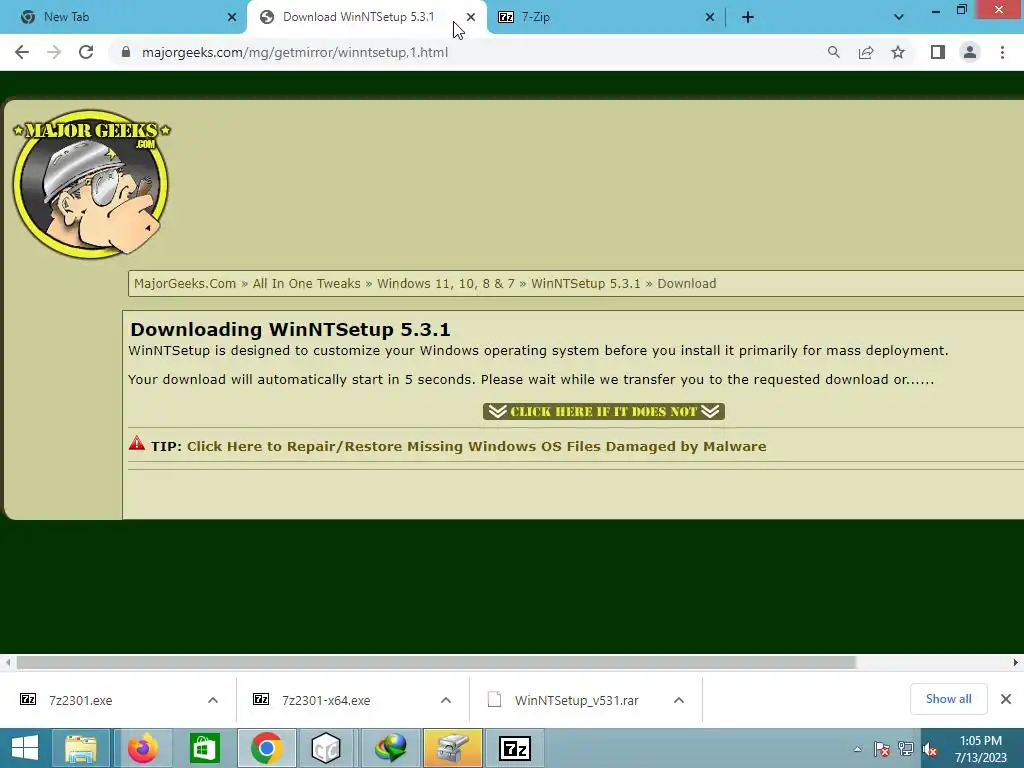Open the Chrome profile avatar
1024x768 pixels.
pos(970,52)
